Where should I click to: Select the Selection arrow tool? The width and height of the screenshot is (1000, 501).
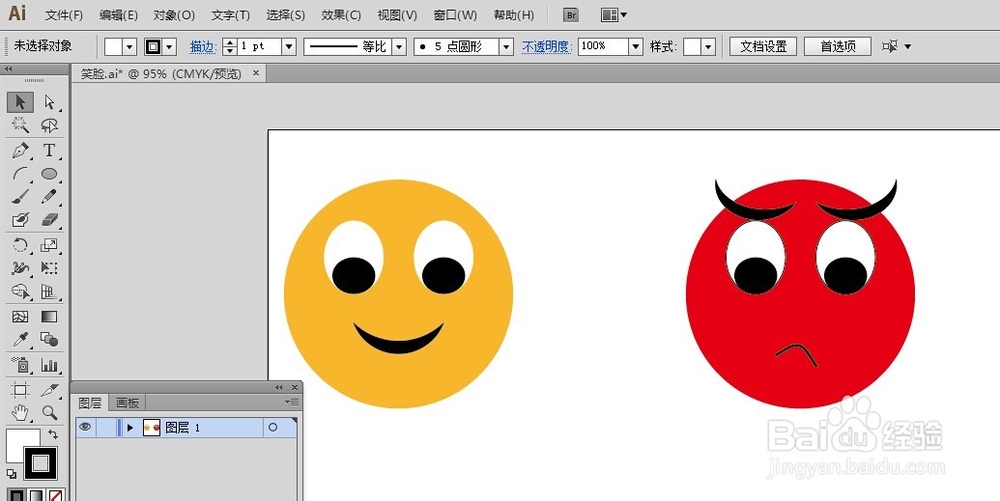(20, 102)
